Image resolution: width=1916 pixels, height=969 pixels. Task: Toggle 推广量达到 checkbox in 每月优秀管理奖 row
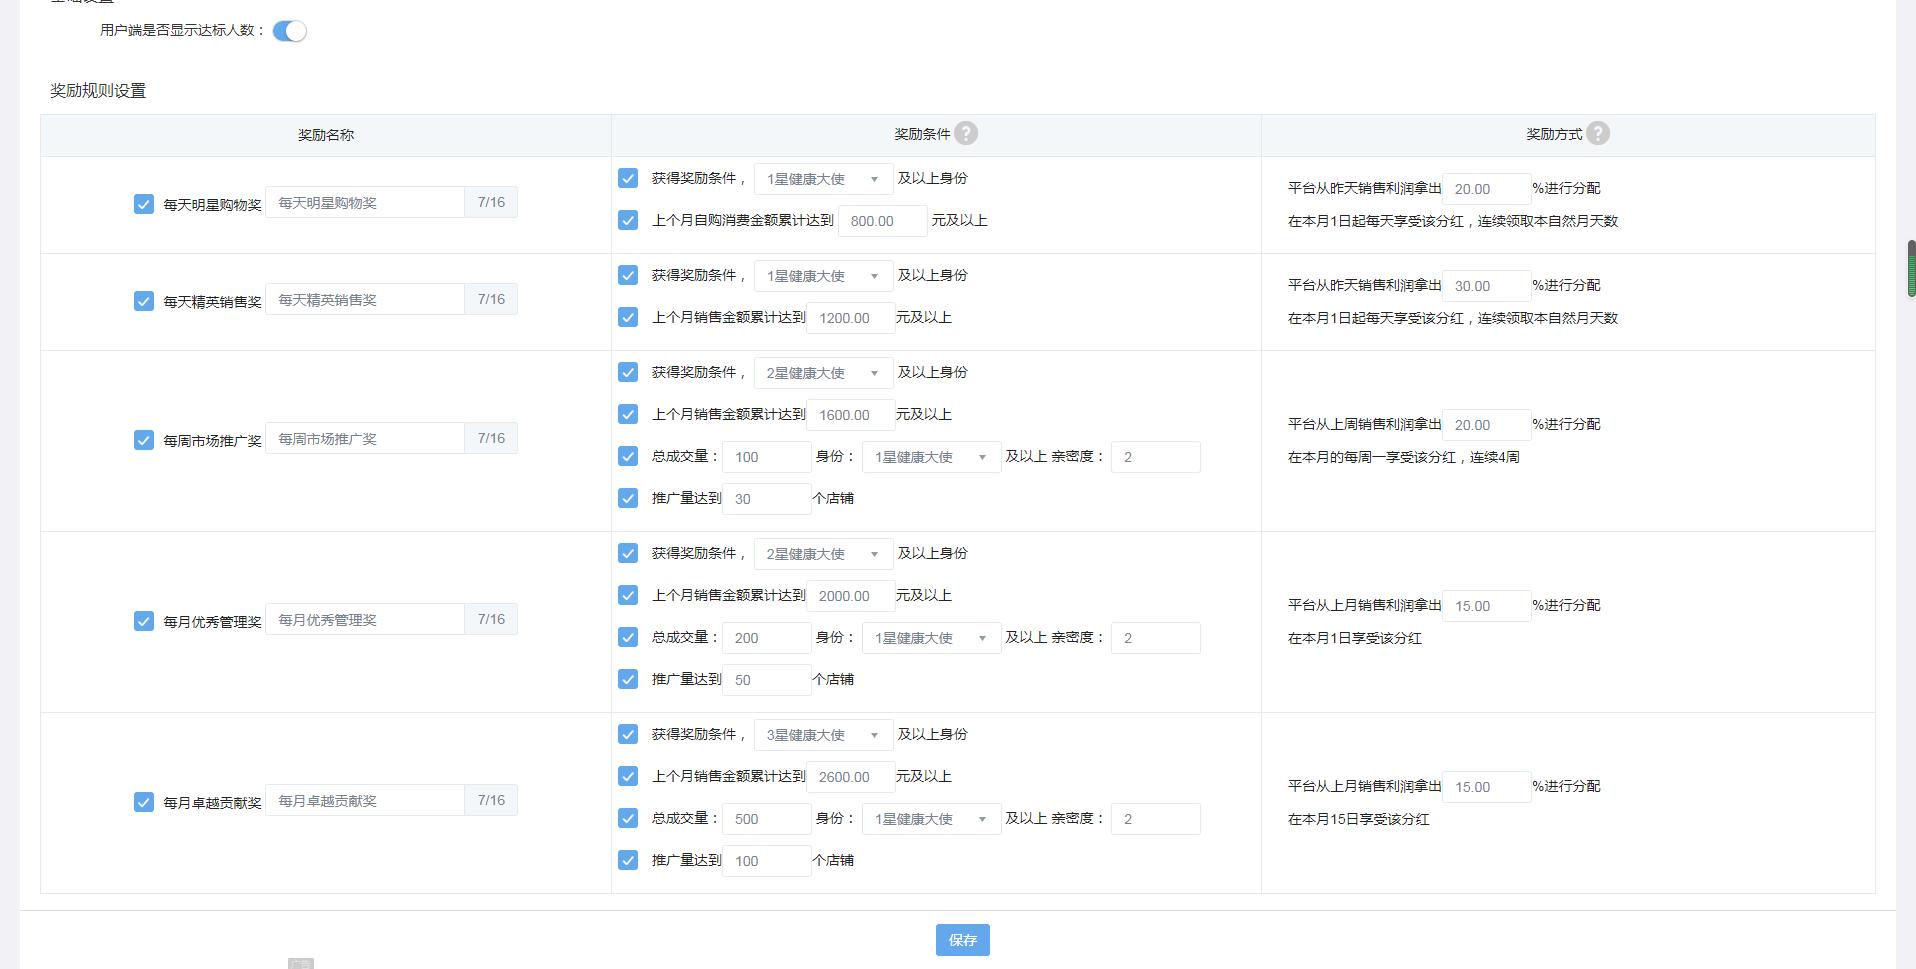pos(628,679)
